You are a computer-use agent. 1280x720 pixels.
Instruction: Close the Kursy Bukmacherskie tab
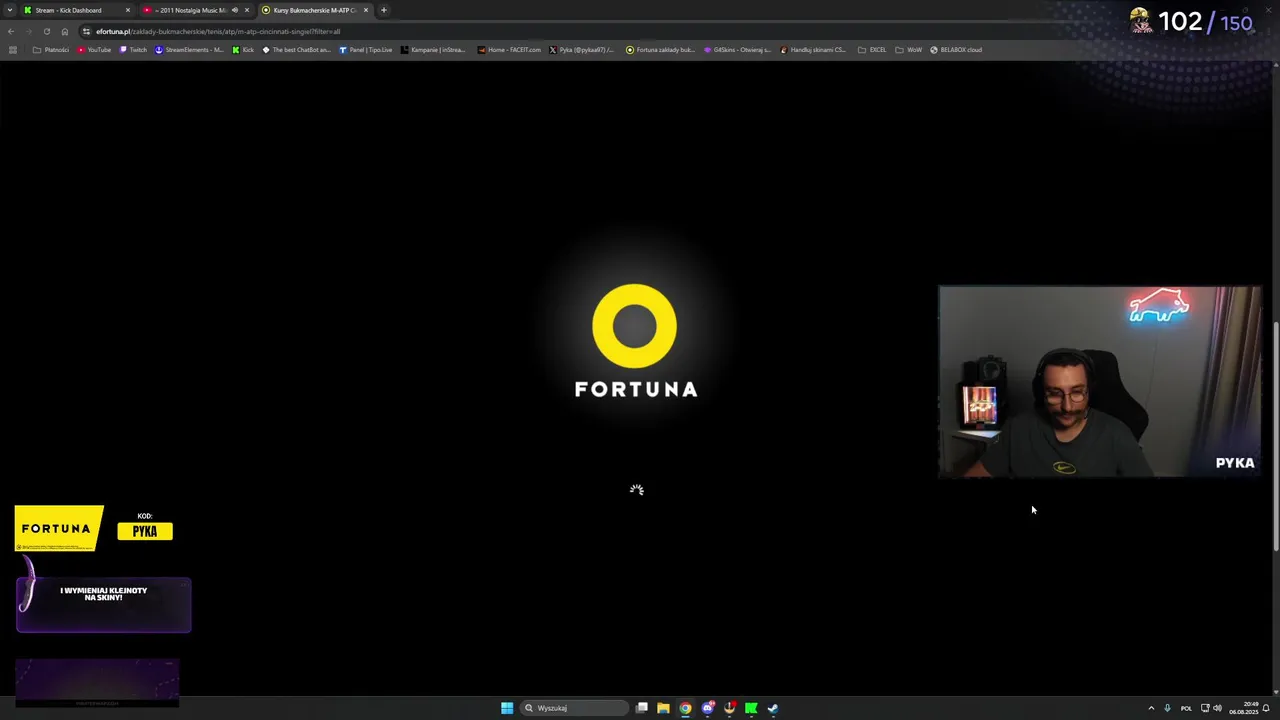[x=366, y=10]
